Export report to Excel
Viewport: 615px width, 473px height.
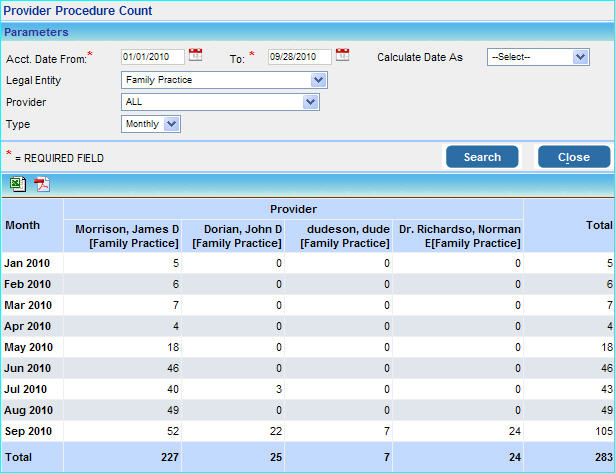tap(18, 183)
